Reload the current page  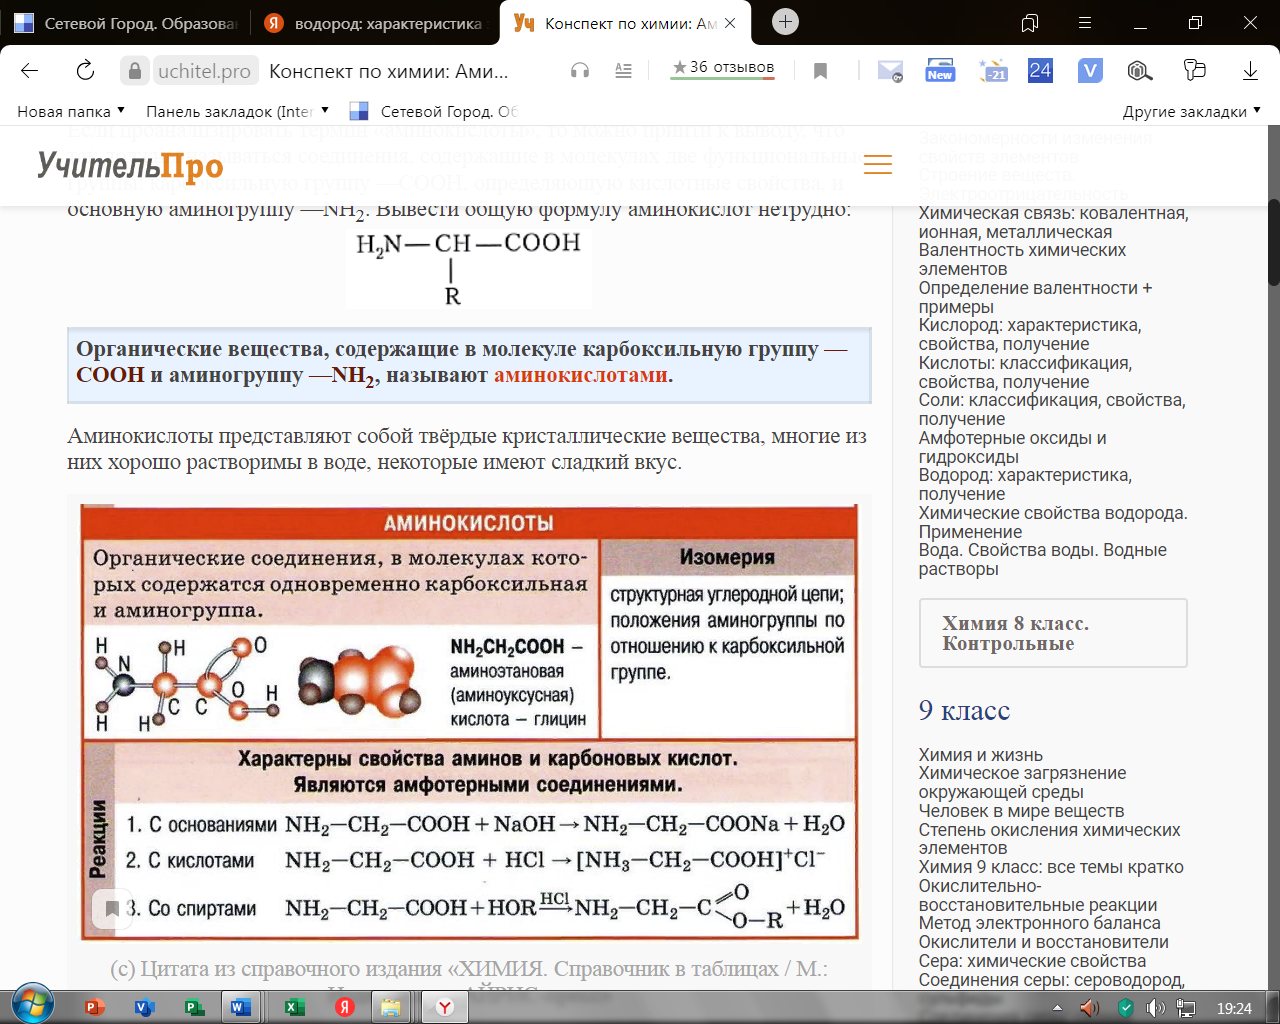pyautogui.click(x=86, y=71)
